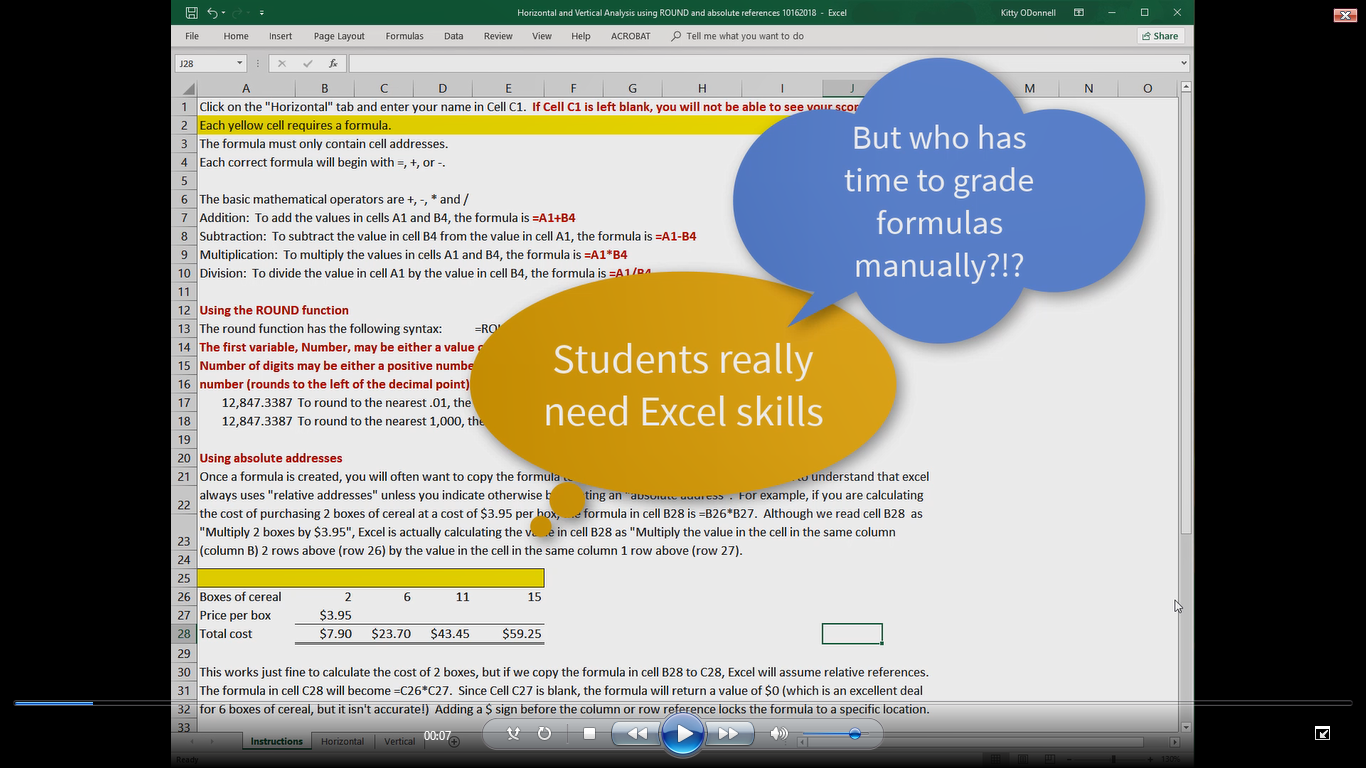Open the ACROBAT ribbon tab
Image resolution: width=1366 pixels, height=768 pixels.
pyautogui.click(x=630, y=36)
